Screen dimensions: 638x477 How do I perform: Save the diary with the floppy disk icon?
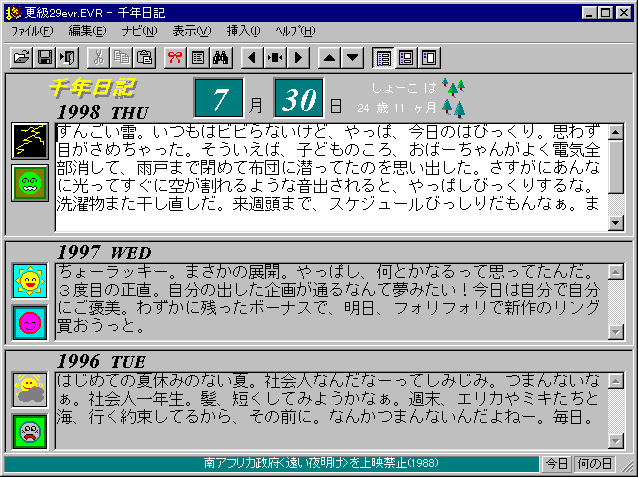(x=44, y=58)
